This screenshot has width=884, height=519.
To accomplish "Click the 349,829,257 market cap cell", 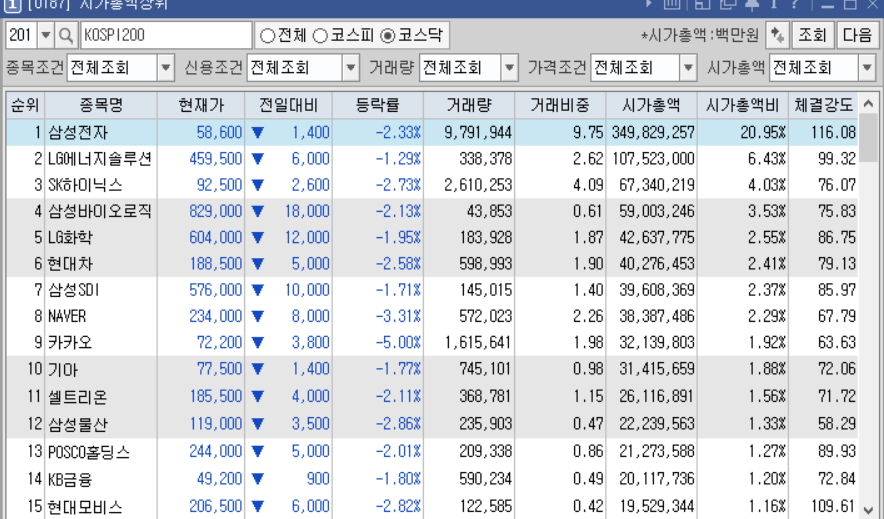I will pyautogui.click(x=653, y=132).
